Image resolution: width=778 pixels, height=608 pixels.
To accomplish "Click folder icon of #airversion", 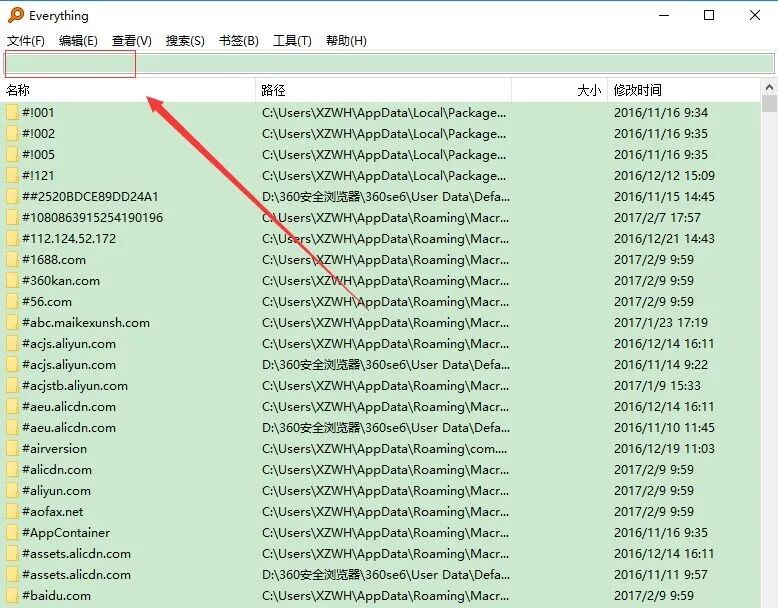I will coord(12,449).
